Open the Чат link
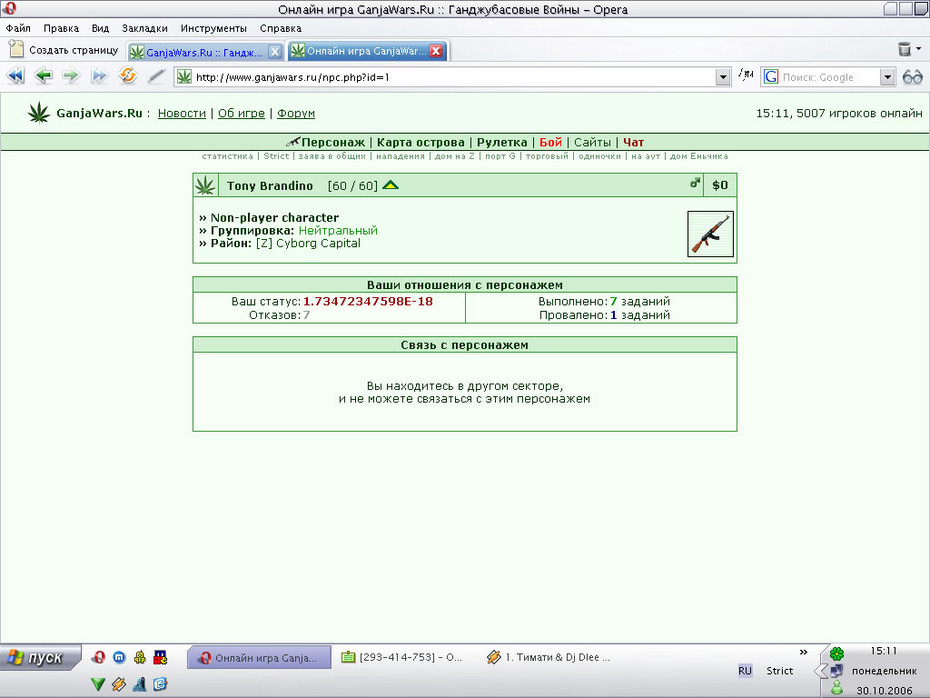 tap(633, 142)
